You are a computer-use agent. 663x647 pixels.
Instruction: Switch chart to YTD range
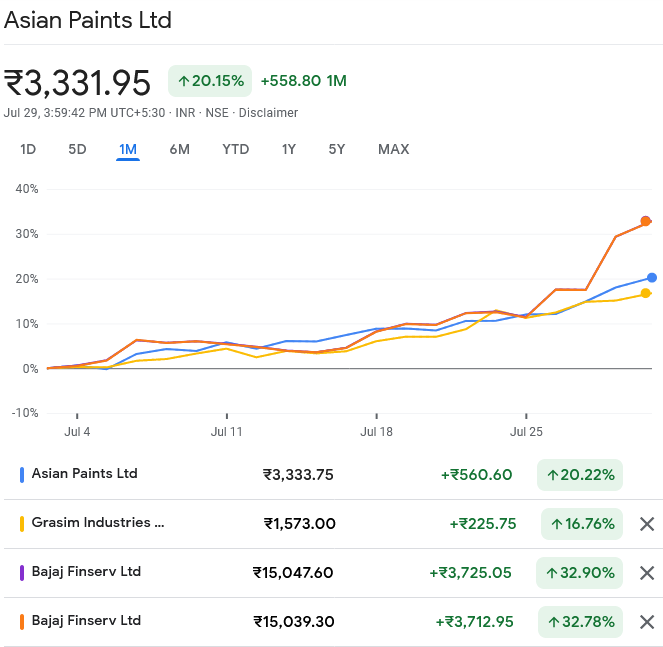coord(235,149)
